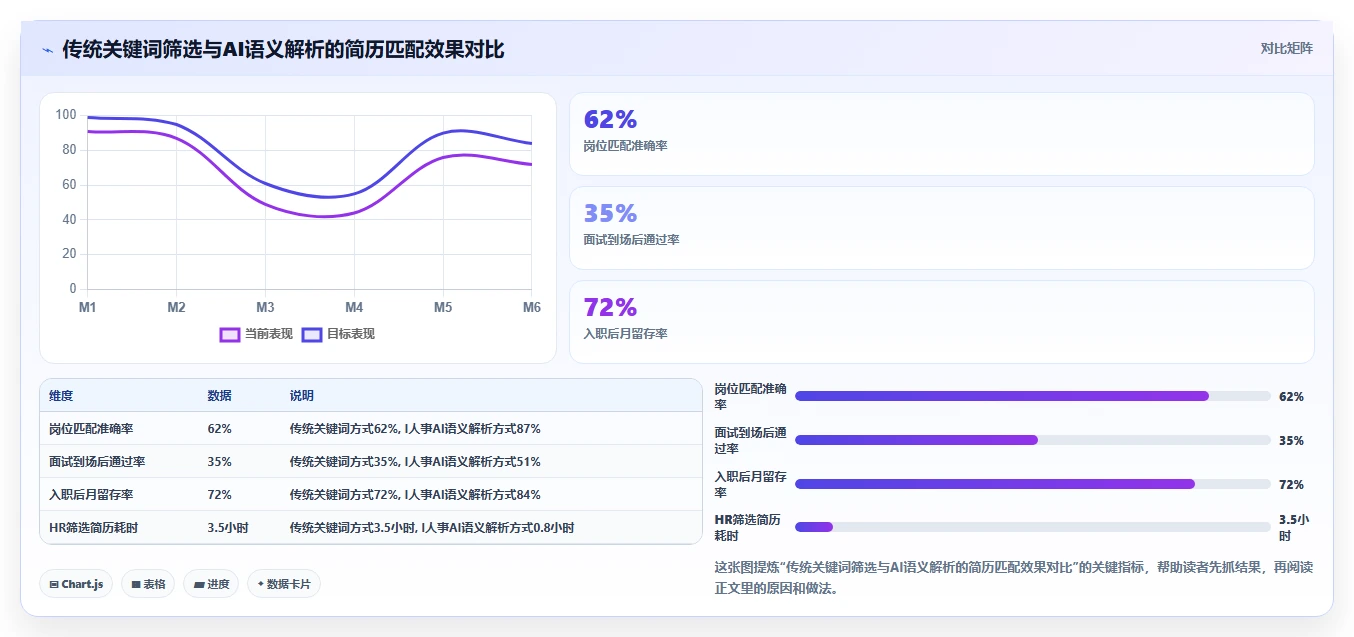Click the M4 x-axis label
This screenshot has height=637, width=1354.
[x=354, y=307]
